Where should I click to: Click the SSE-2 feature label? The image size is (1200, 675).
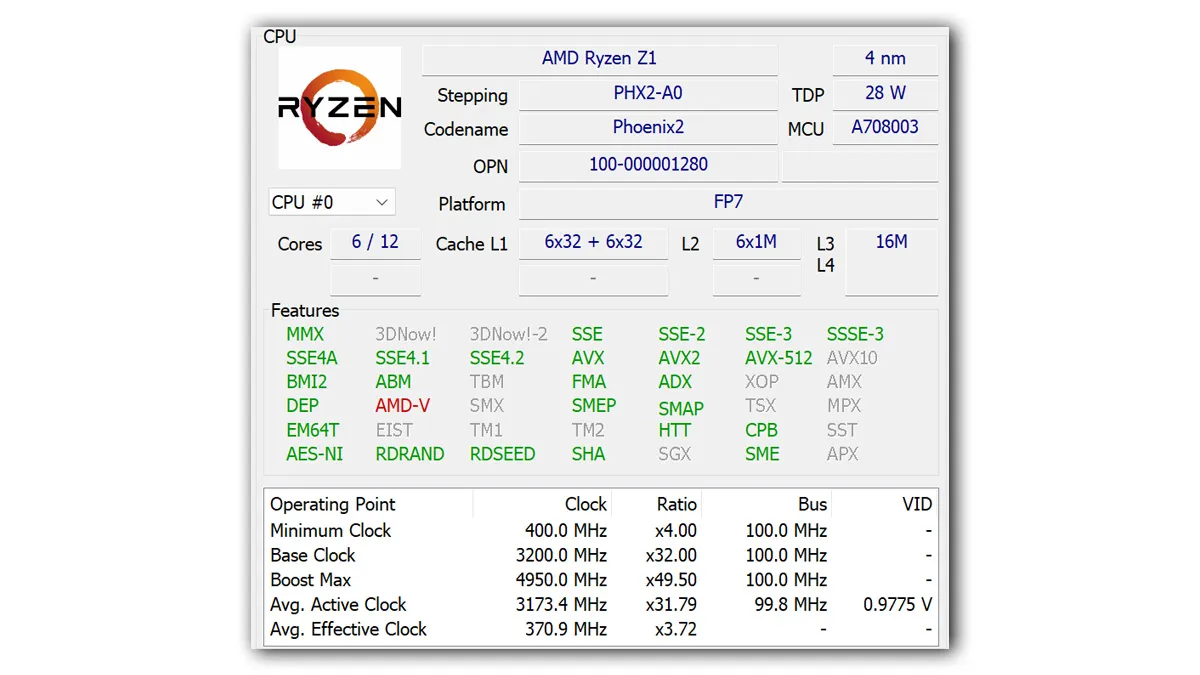point(681,335)
